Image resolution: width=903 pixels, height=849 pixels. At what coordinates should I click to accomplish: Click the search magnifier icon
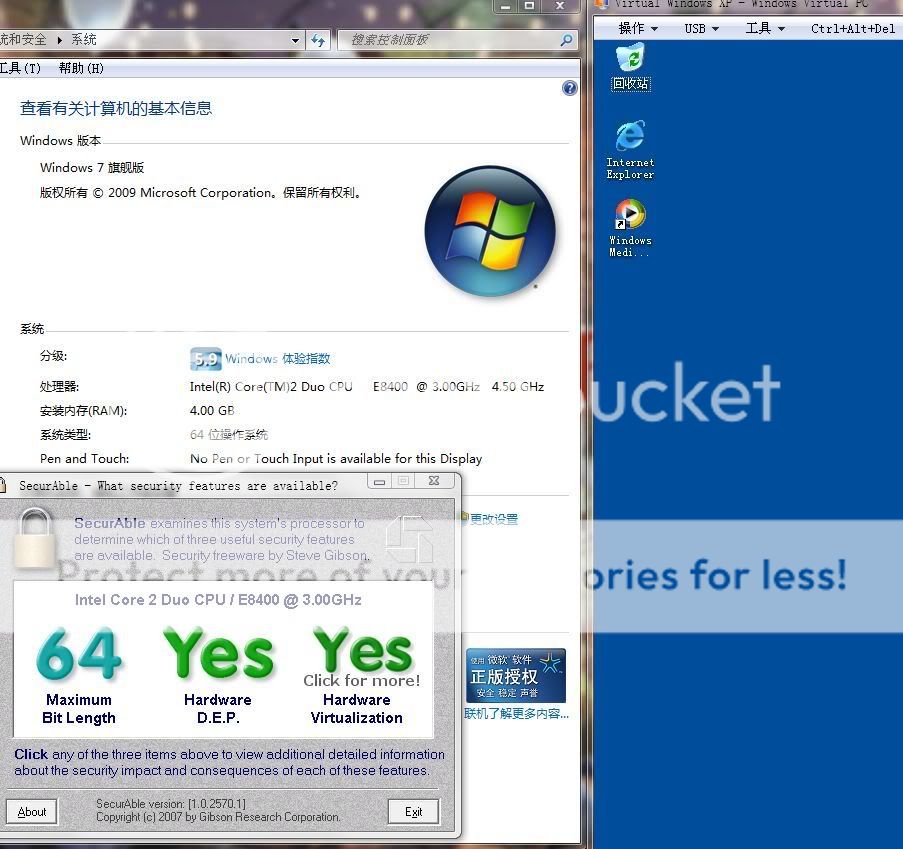point(566,40)
